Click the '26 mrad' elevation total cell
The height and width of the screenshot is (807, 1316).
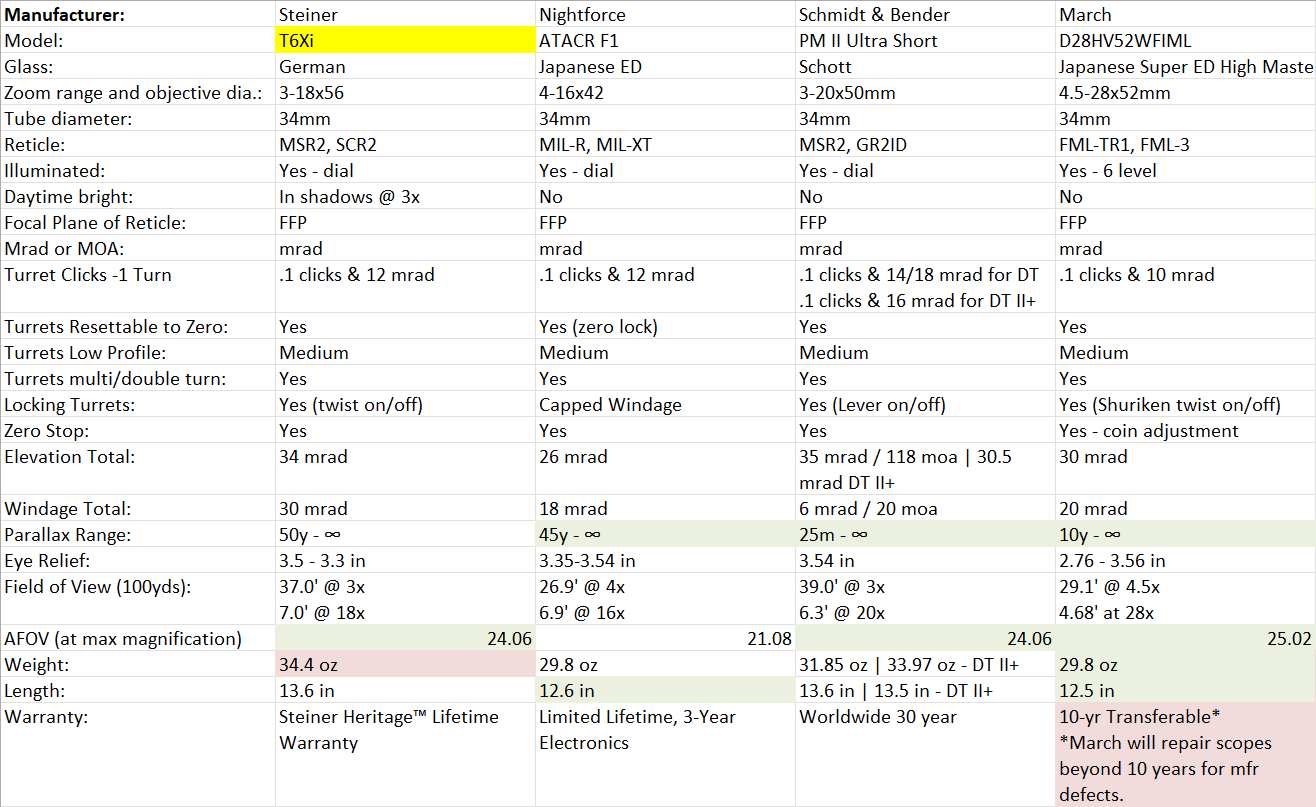pyautogui.click(x=666, y=470)
